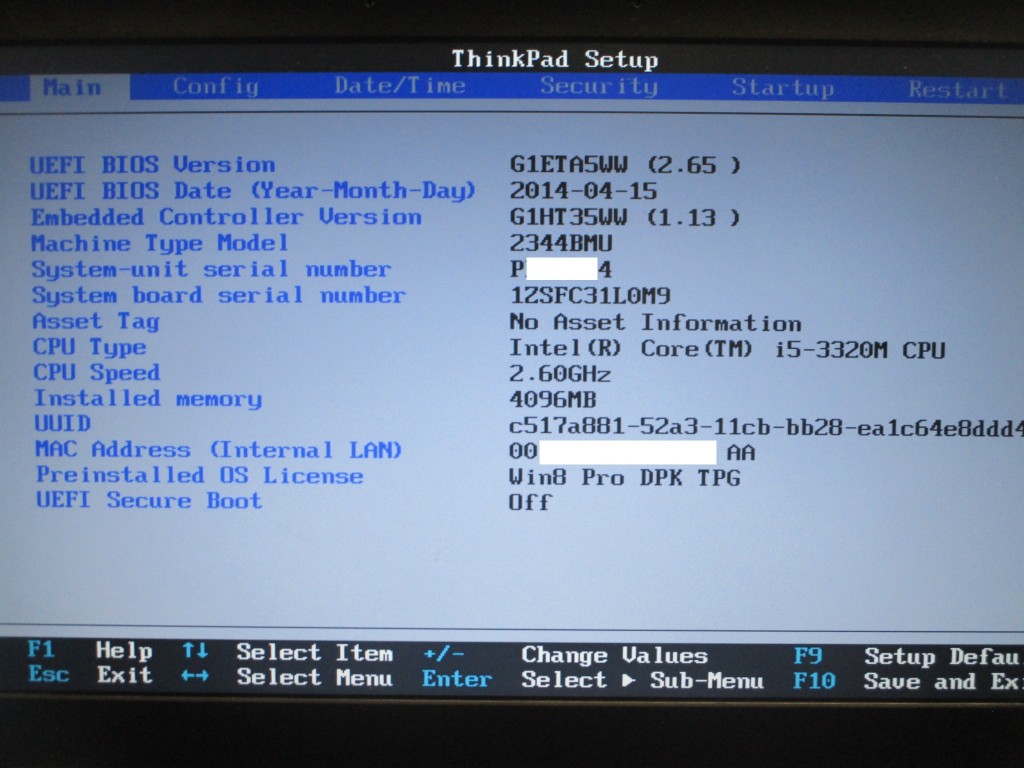Viewport: 1024px width, 768px height.
Task: Click the Esc Exit key hint
Action: tap(90, 675)
